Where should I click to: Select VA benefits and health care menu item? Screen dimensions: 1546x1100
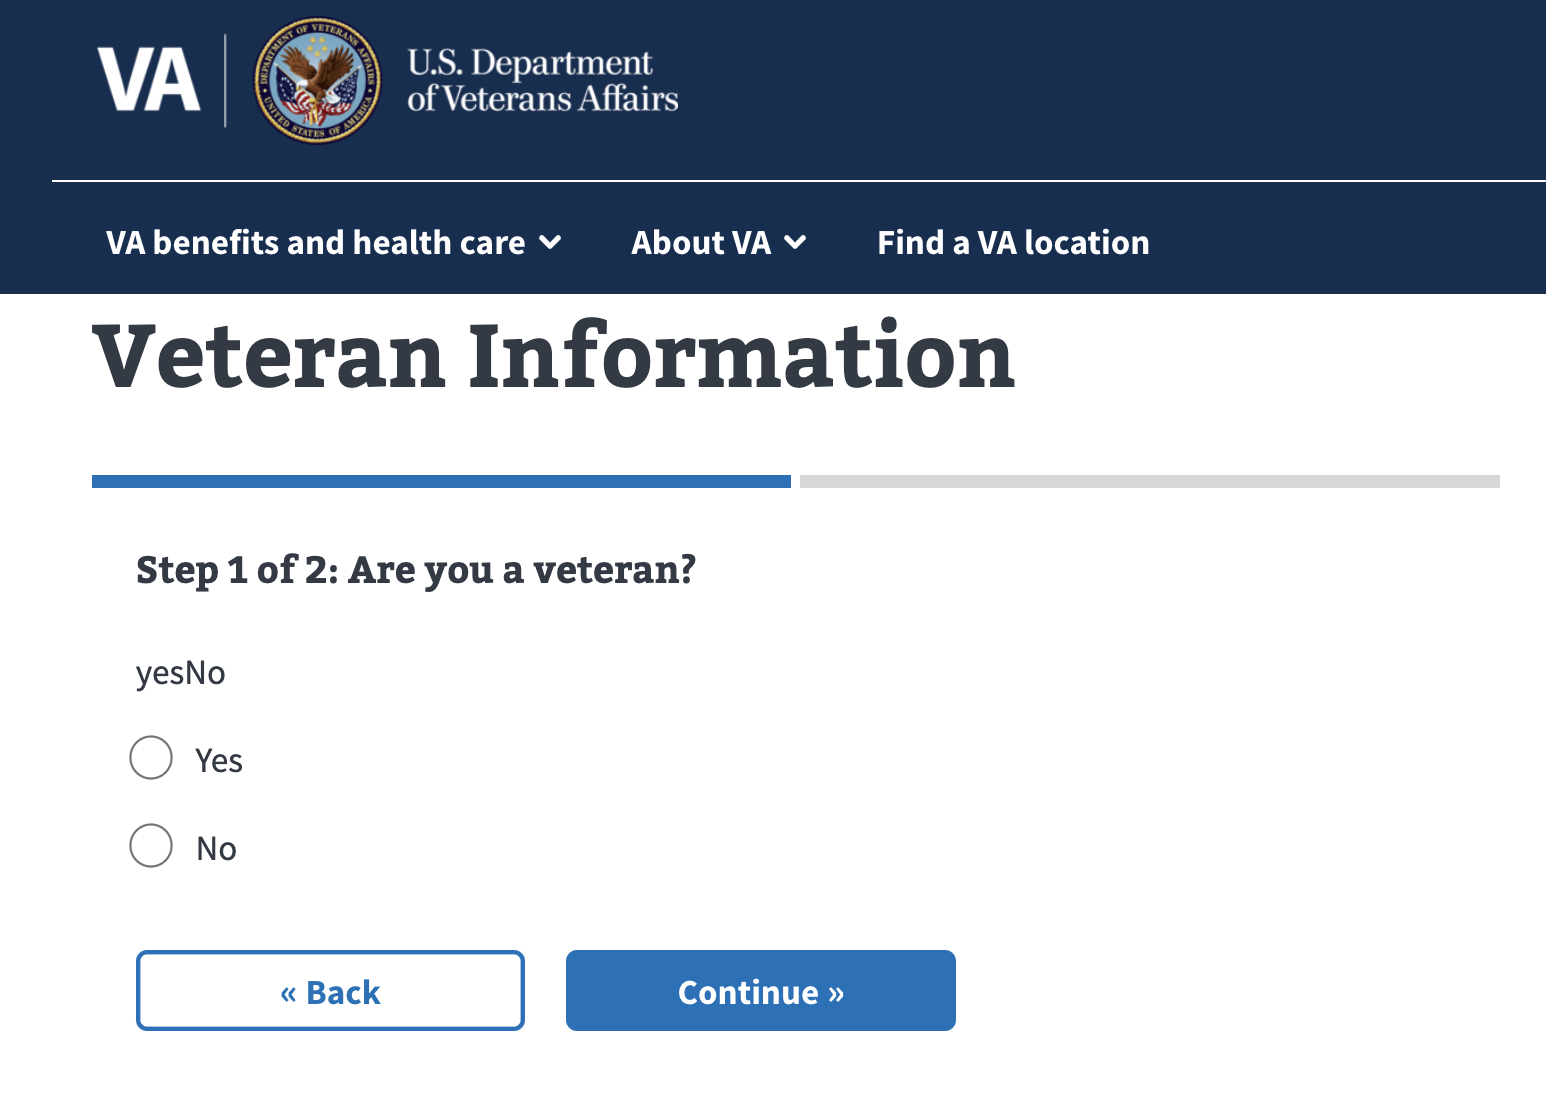[x=315, y=242]
